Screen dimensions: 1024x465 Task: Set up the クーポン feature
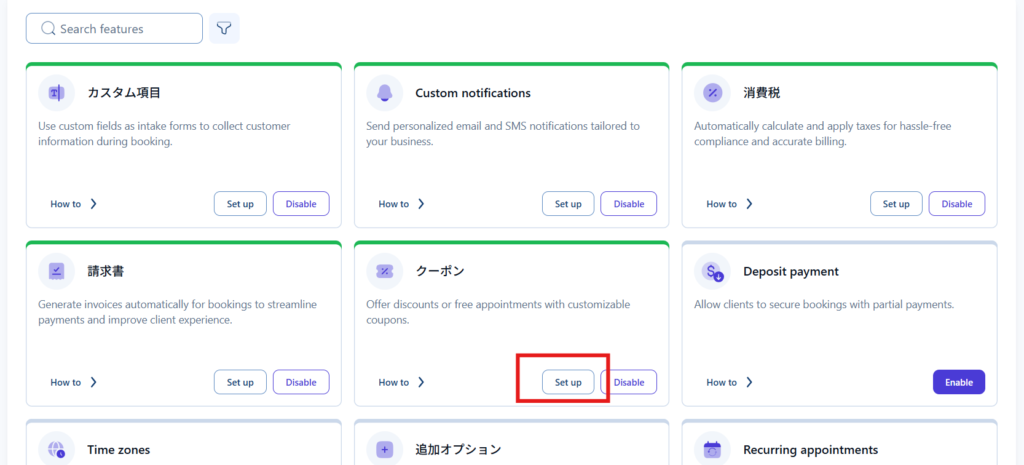568,382
